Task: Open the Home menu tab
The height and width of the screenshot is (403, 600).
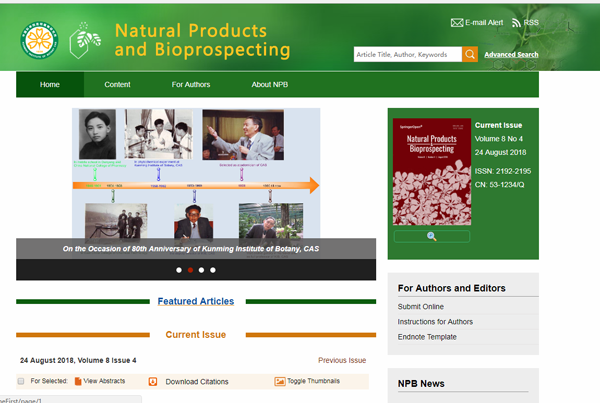Action: [x=50, y=85]
